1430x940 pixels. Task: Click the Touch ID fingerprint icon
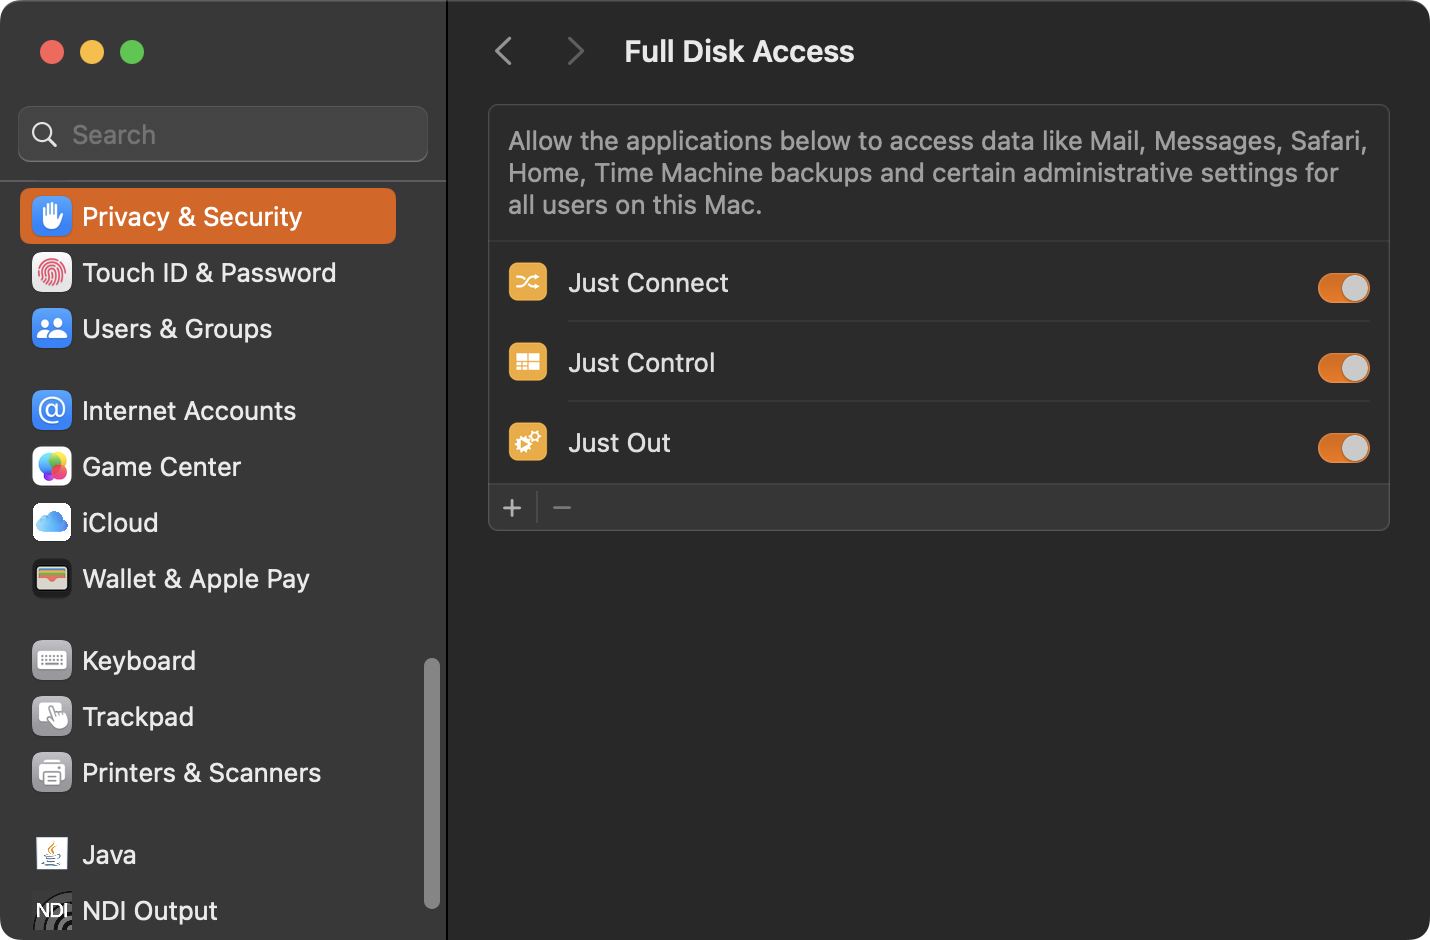pos(52,272)
